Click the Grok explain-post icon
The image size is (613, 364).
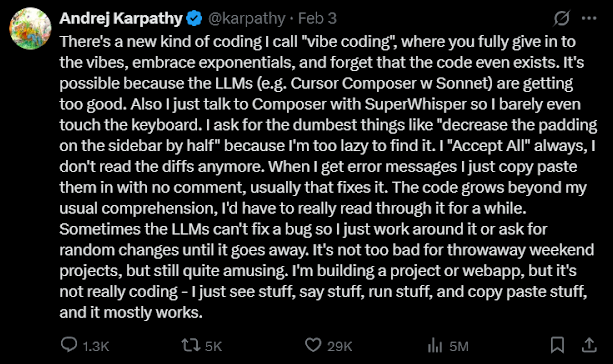coord(562,18)
